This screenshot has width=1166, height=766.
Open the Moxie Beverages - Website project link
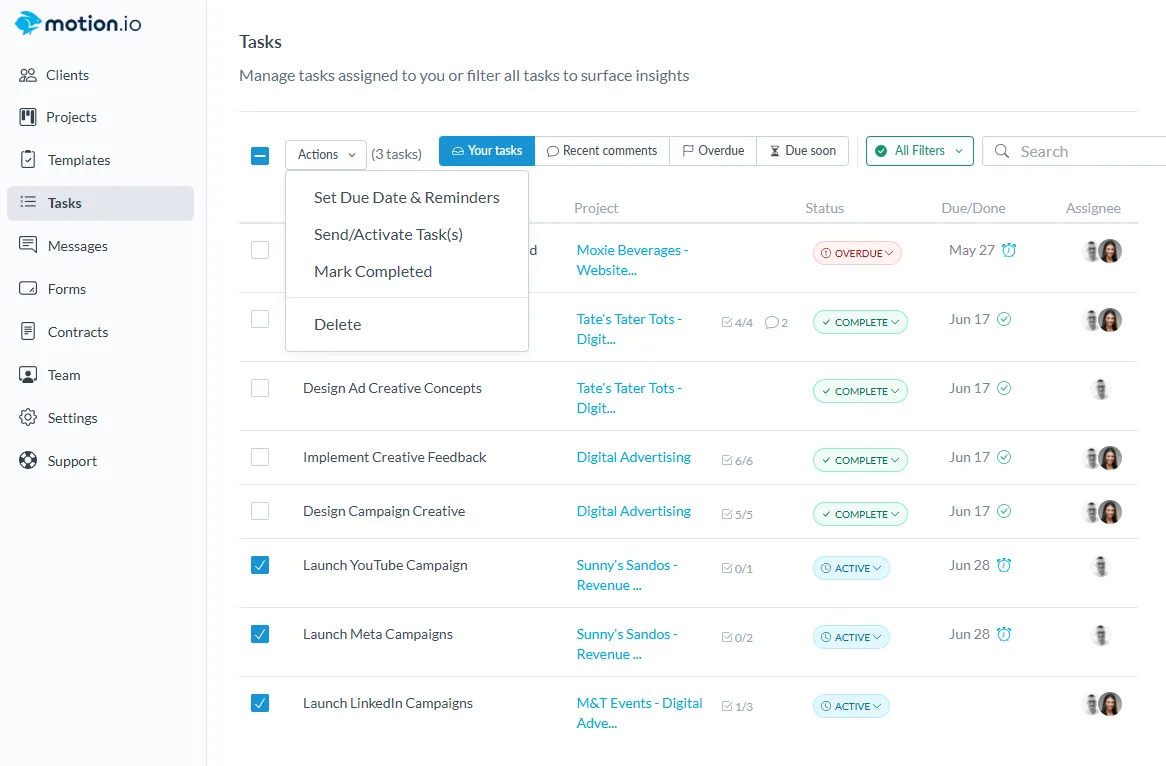pyautogui.click(x=633, y=260)
